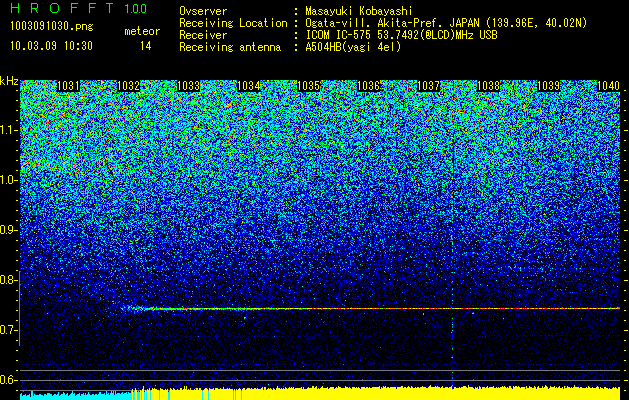Click the 1.1 frequency axis label
Screen dimensions: 629x400
(x=9, y=130)
